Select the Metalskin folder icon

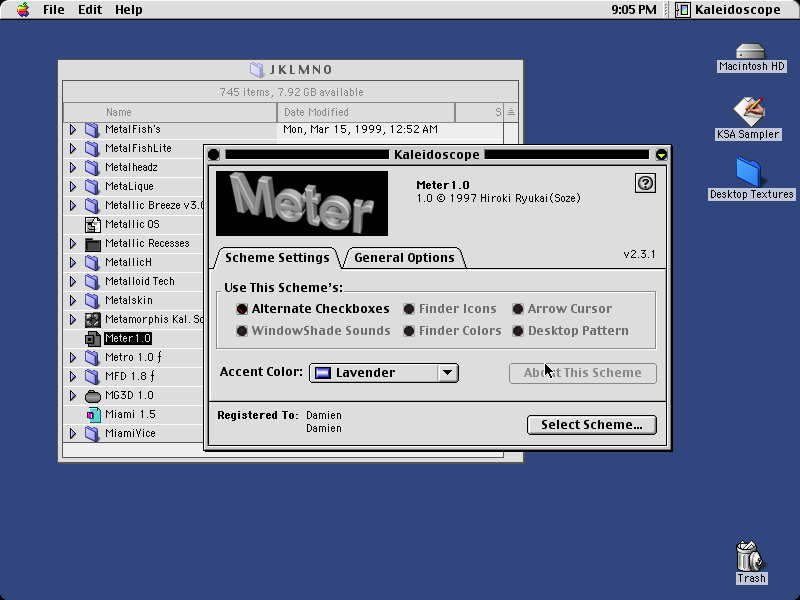click(92, 301)
